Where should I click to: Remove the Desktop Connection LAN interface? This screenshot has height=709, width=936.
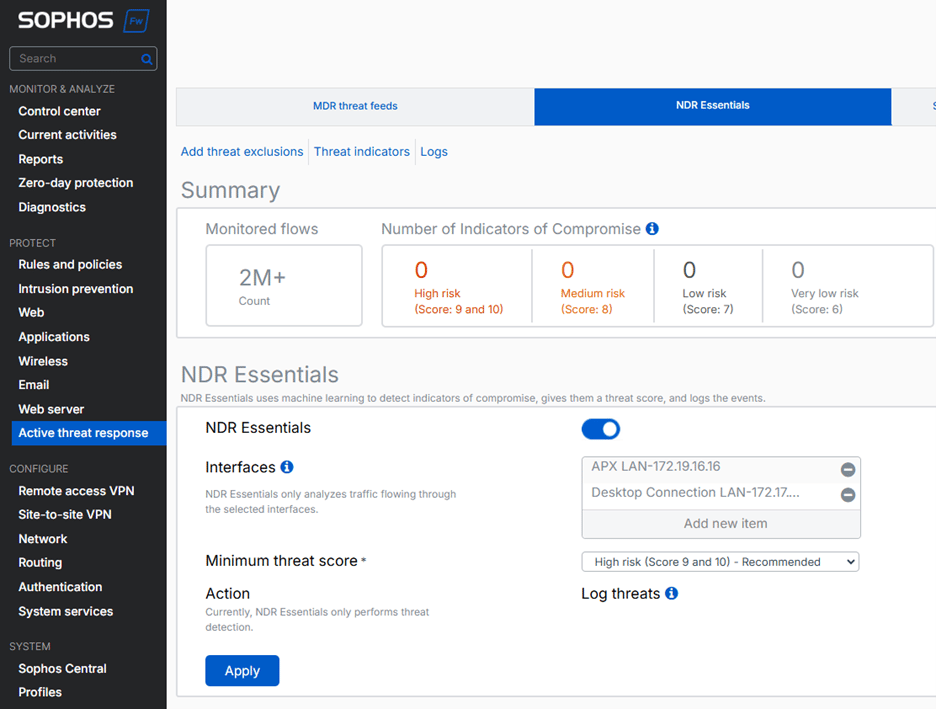[847, 494]
